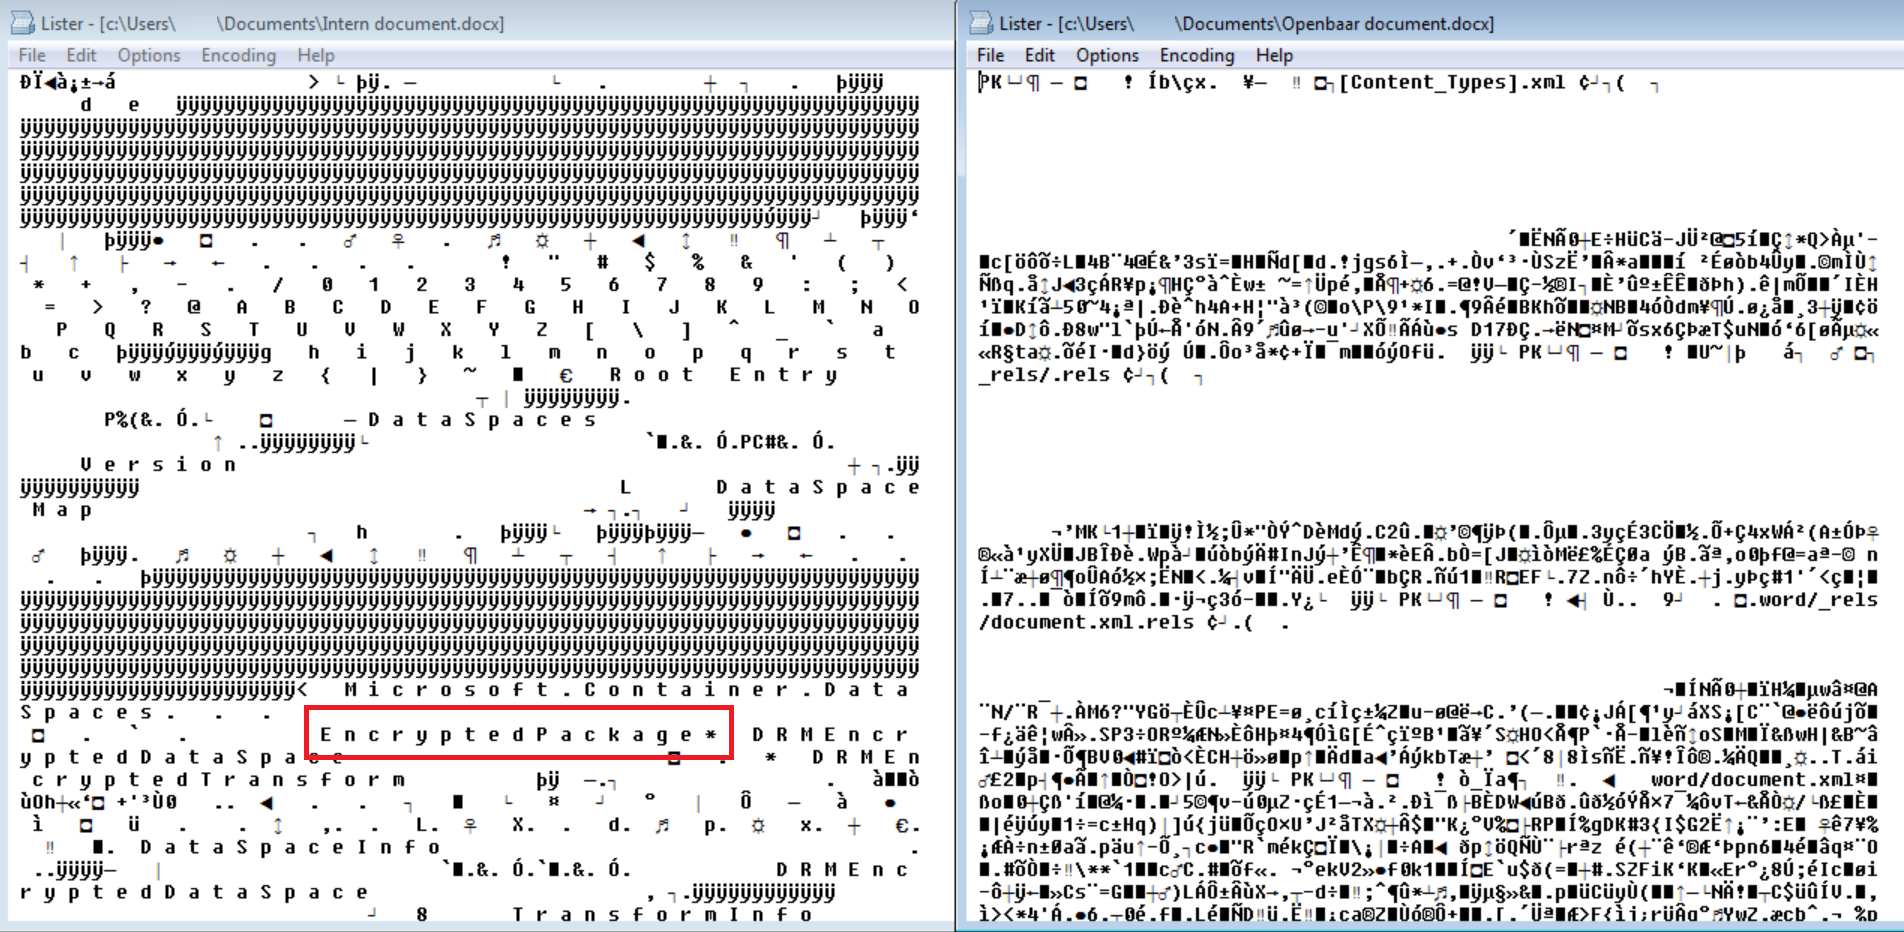The height and width of the screenshot is (932, 1904).
Task: Click the Lister icon of Intern document window
Action: click(x=22, y=23)
